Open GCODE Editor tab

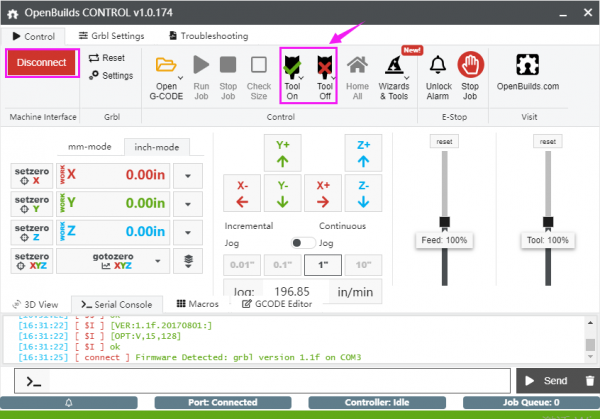tap(277, 304)
